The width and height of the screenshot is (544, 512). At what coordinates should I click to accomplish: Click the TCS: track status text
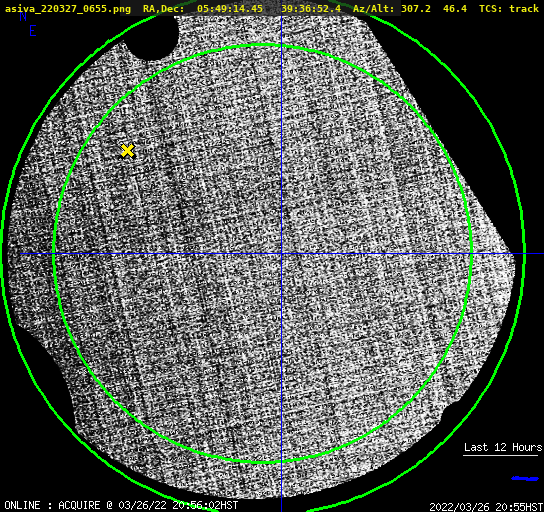pos(509,8)
